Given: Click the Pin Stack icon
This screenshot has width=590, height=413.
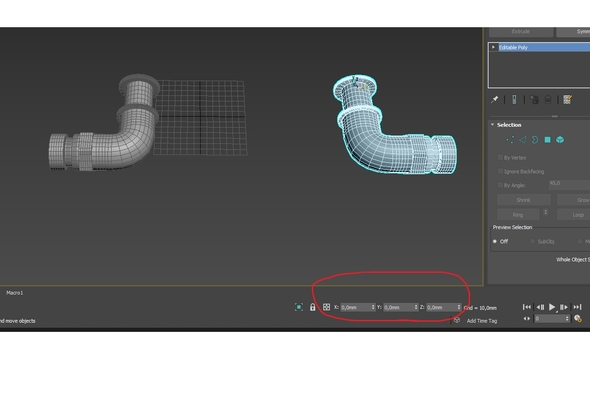Looking at the screenshot, I should pos(494,99).
